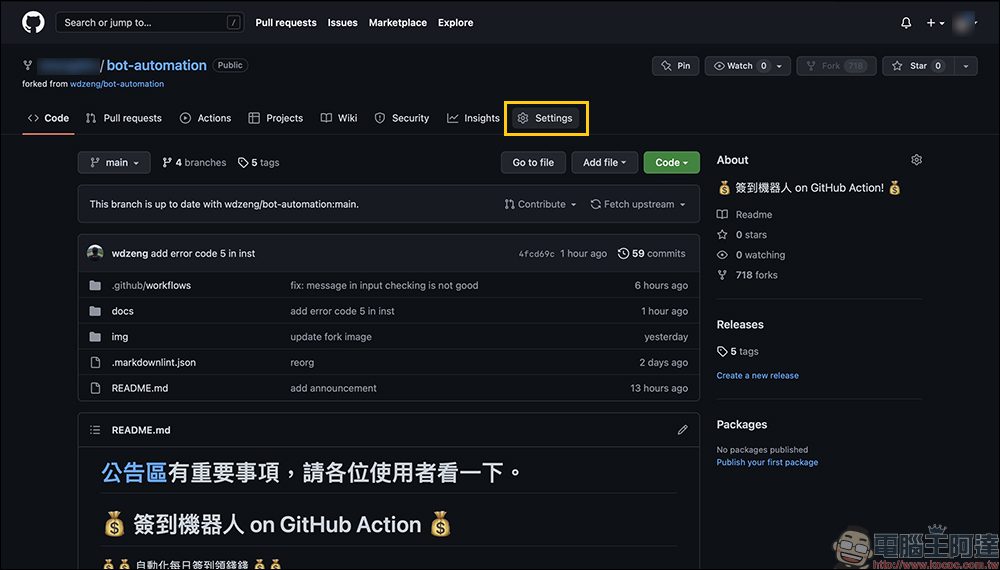This screenshot has width=1000, height=570.
Task: Click the GitHub logo icon
Action: (x=33, y=22)
